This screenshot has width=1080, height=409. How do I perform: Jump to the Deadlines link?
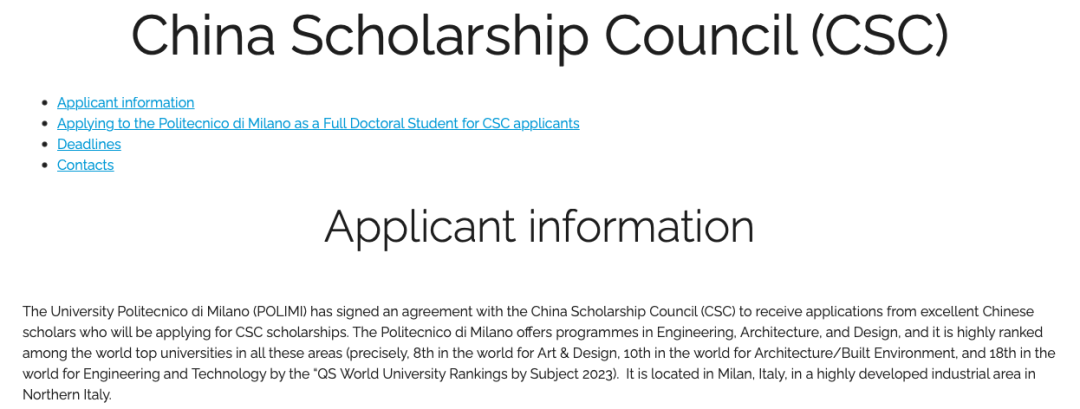[89, 144]
